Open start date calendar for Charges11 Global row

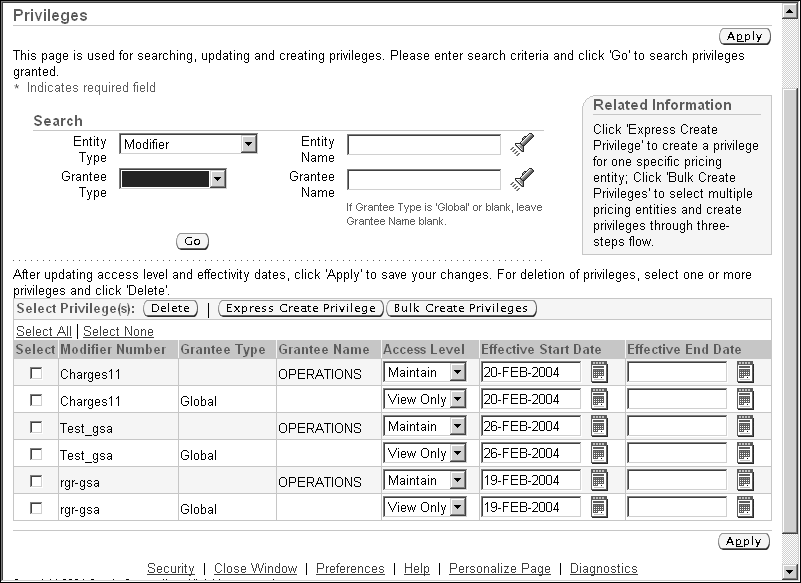coord(599,399)
